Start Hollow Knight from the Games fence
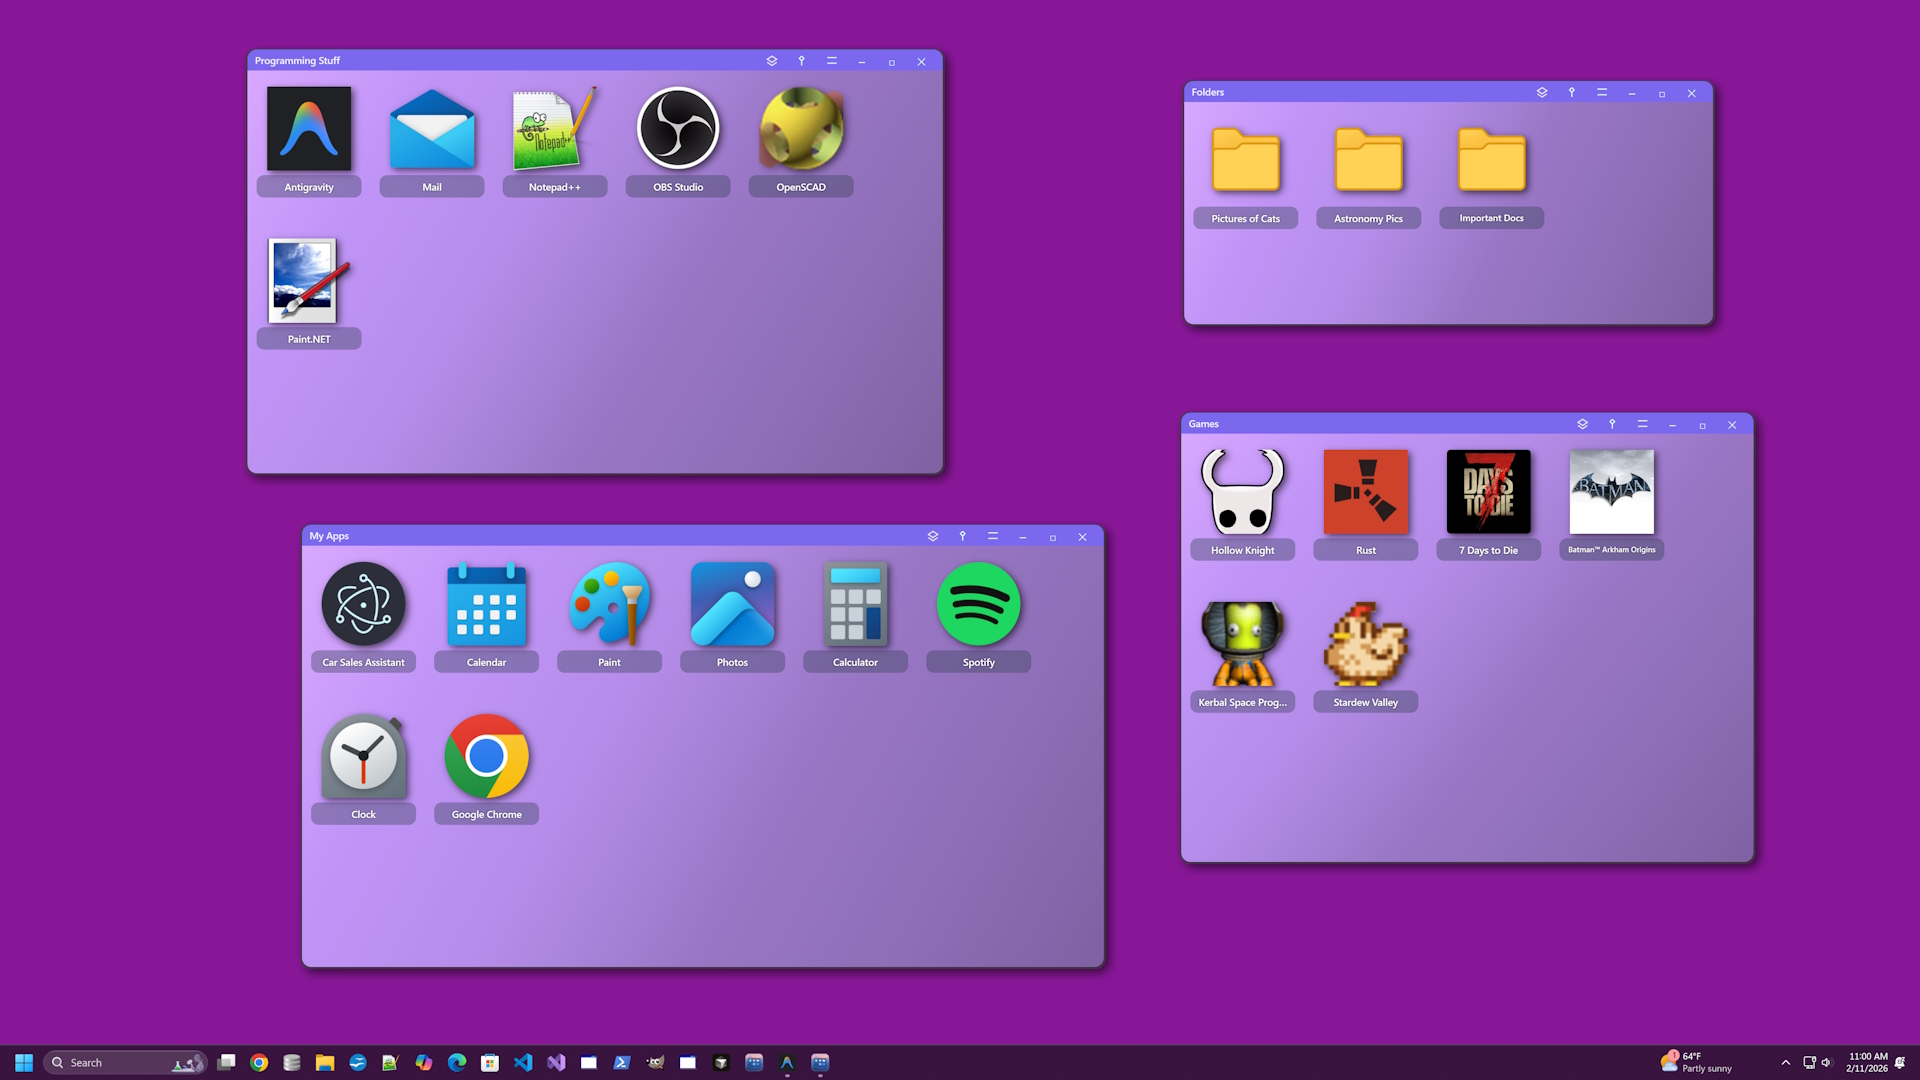 [1242, 492]
